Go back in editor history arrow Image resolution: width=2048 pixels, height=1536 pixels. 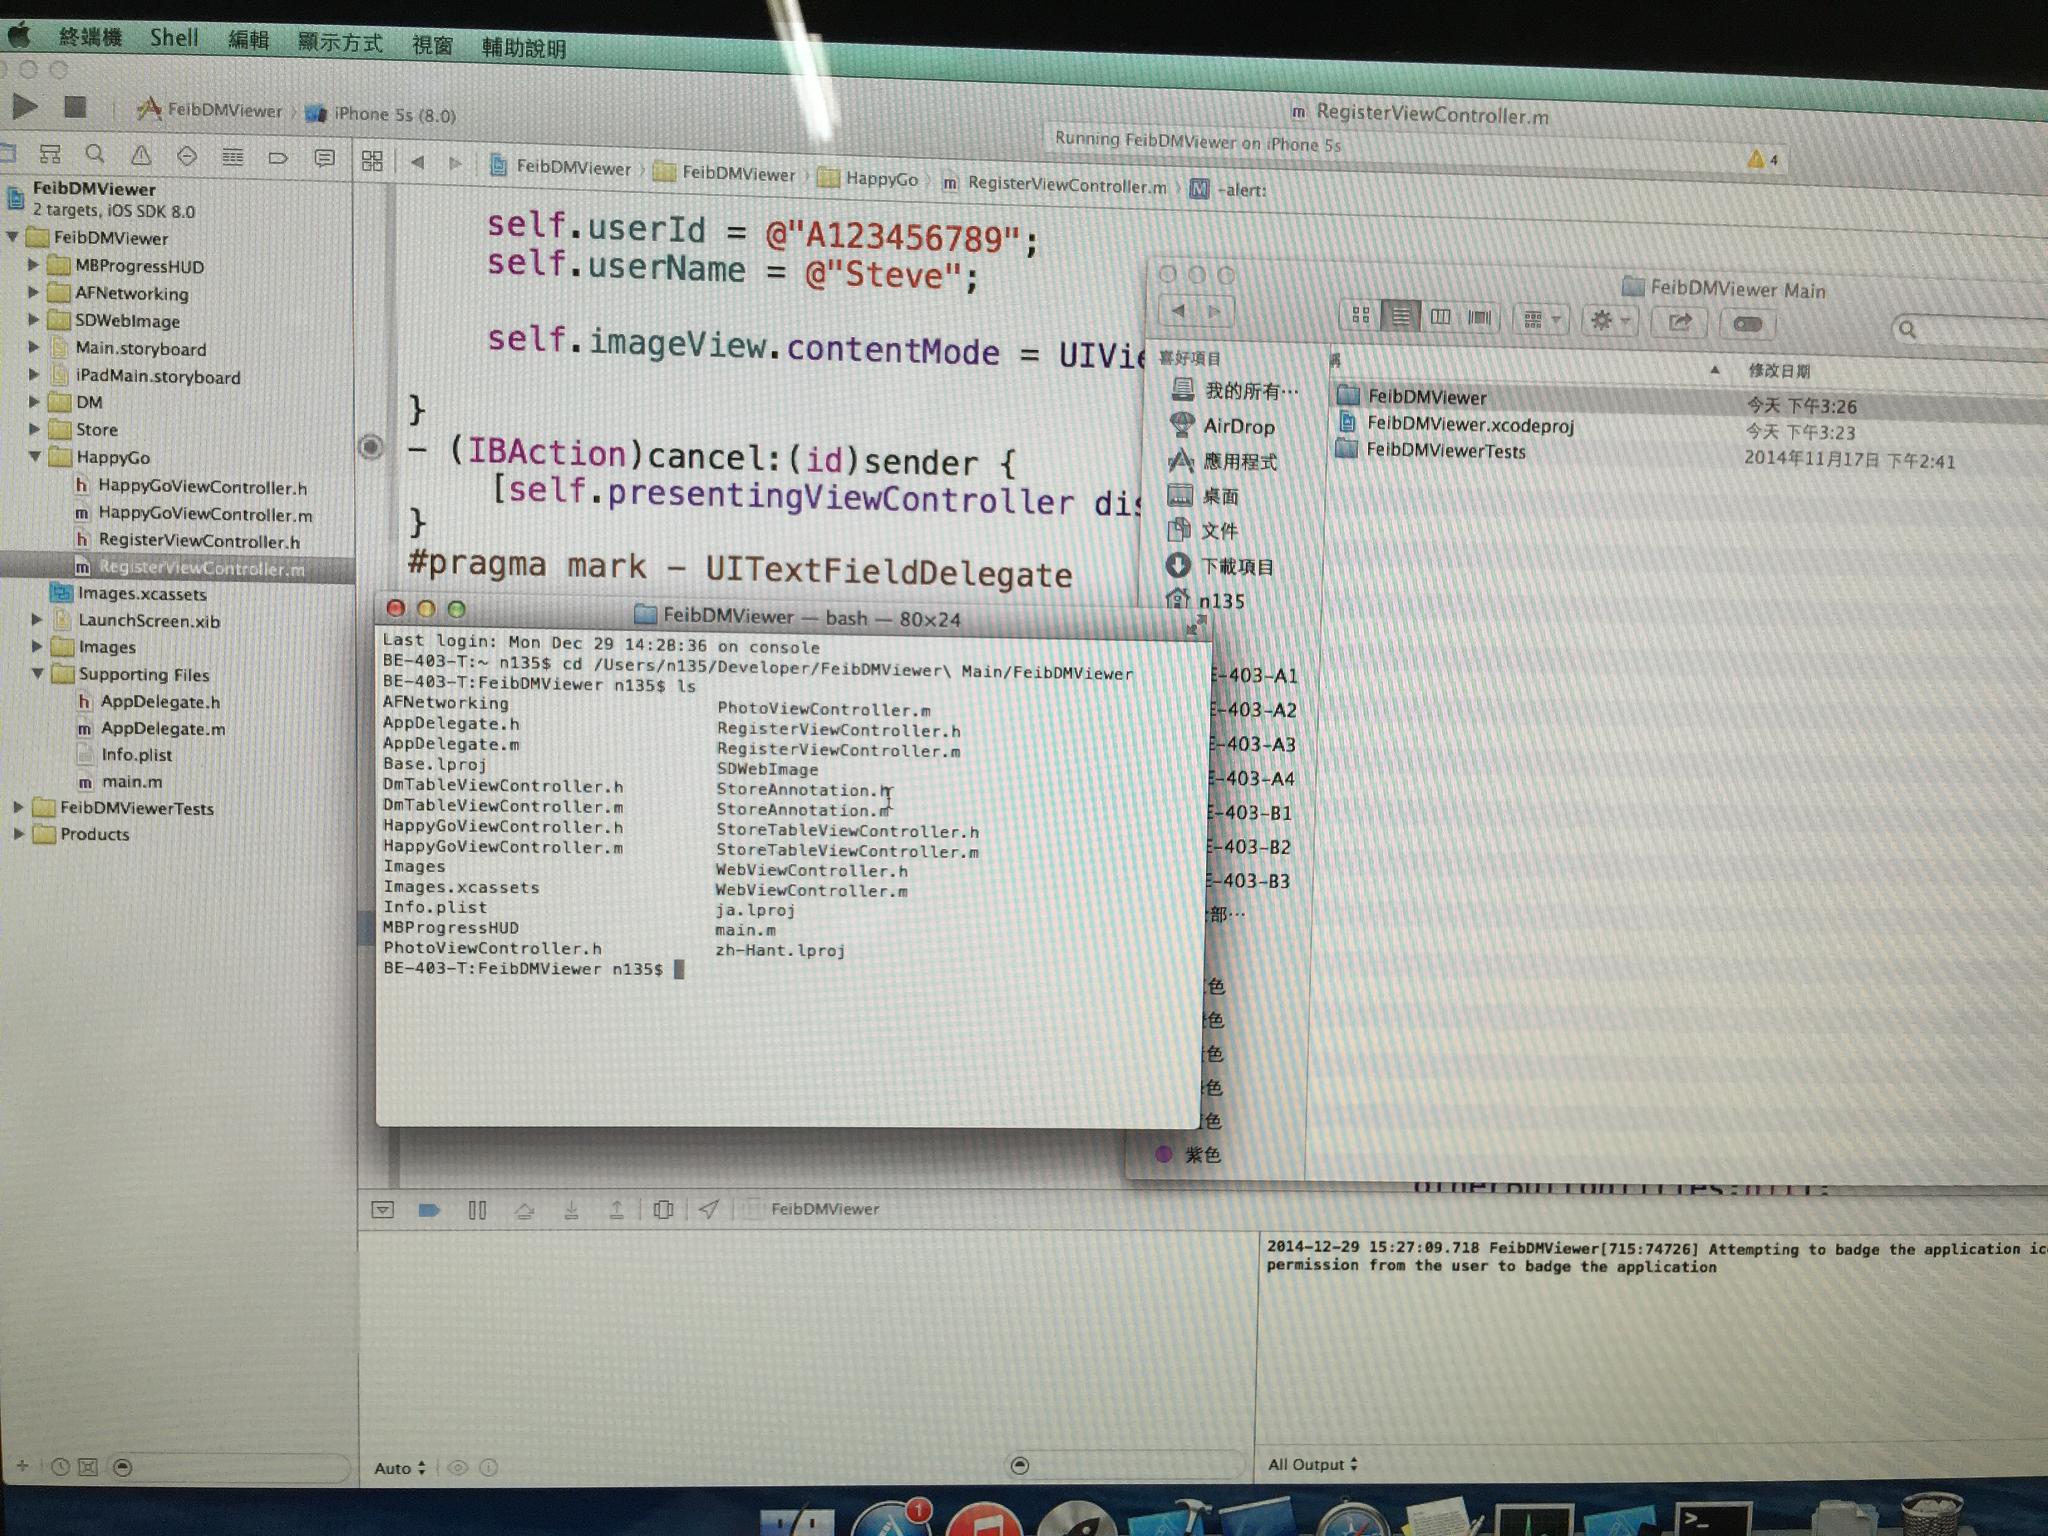coord(417,162)
